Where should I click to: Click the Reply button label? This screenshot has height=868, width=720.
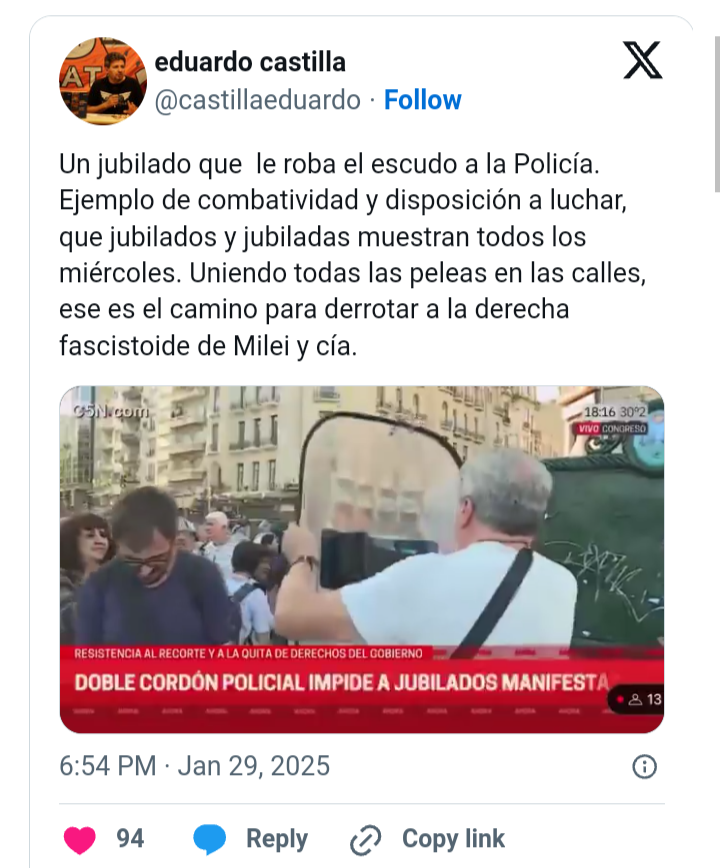[277, 839]
